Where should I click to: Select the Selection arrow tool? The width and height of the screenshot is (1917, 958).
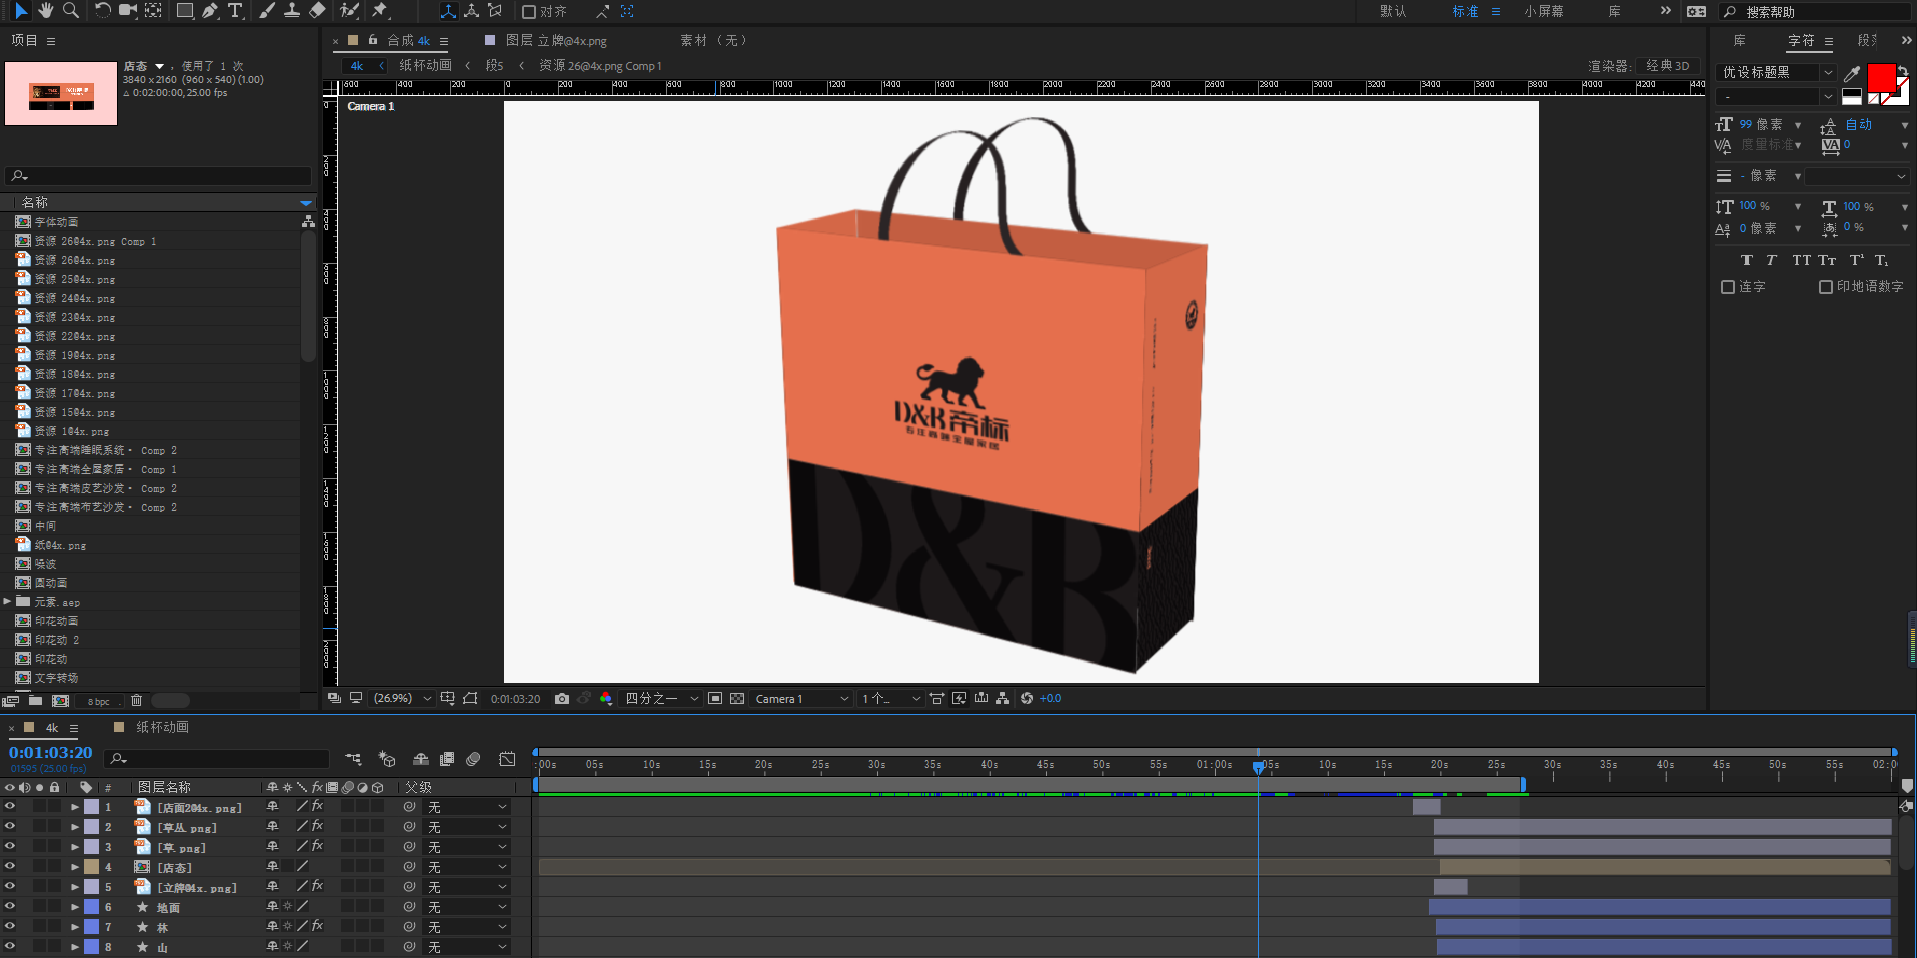coord(21,11)
